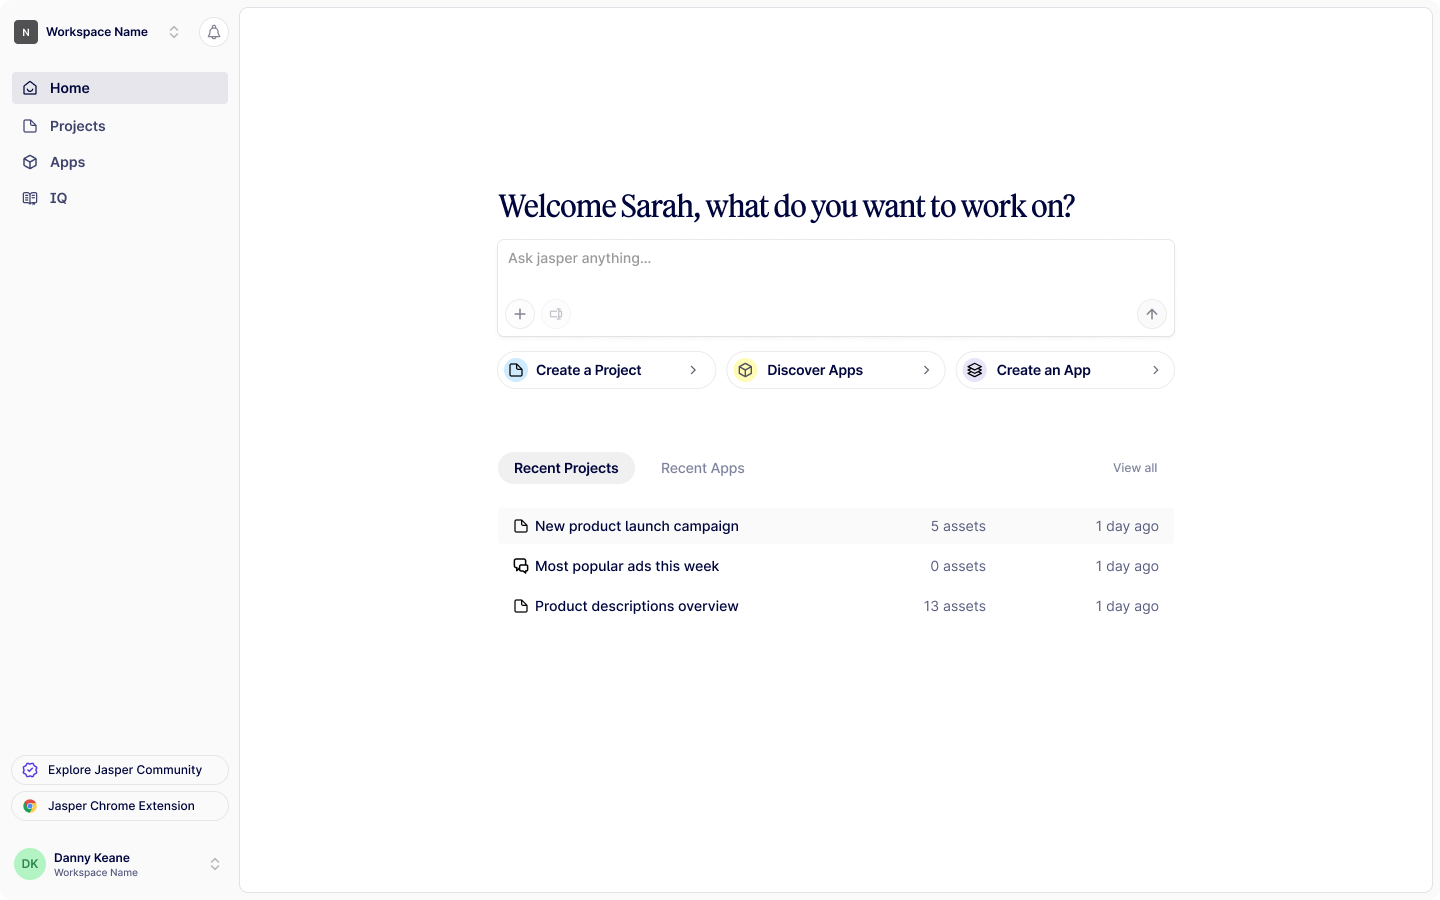Select the Recent Projects tab
The height and width of the screenshot is (900, 1440).
[566, 468]
